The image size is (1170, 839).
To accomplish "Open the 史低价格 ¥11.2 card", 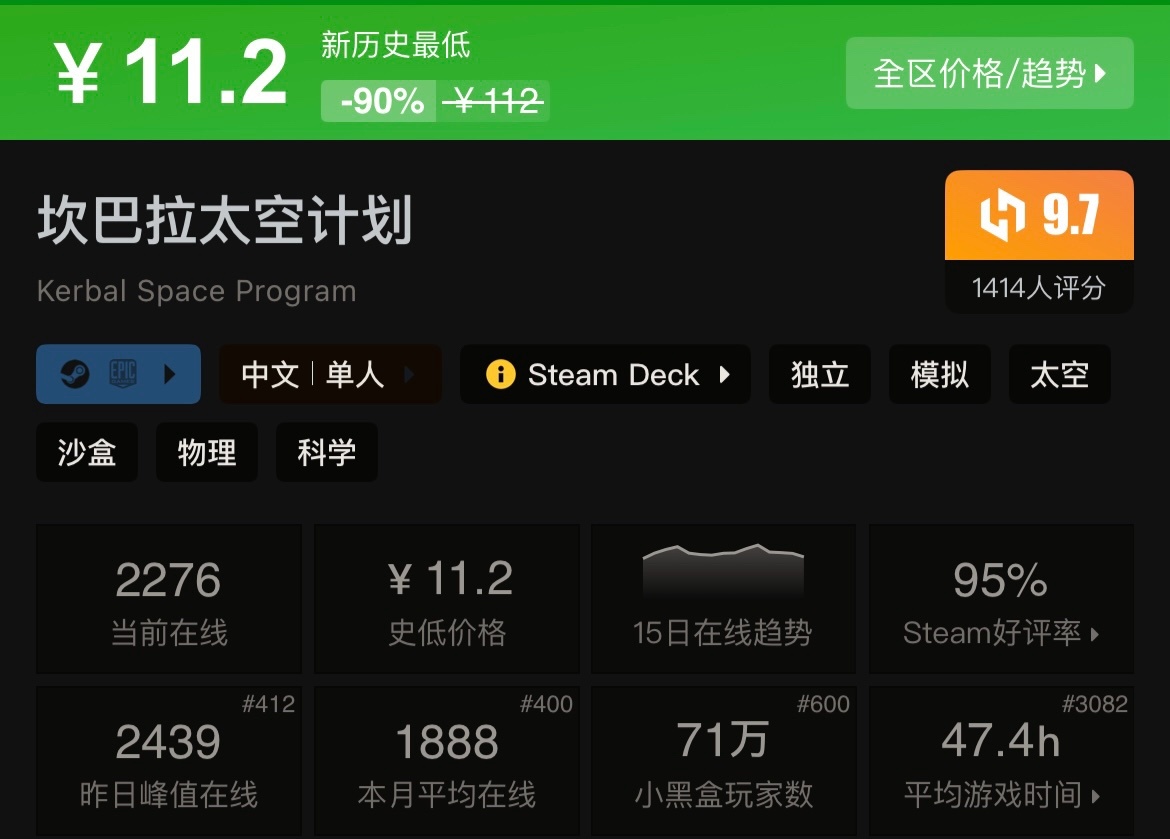I will click(x=447, y=599).
